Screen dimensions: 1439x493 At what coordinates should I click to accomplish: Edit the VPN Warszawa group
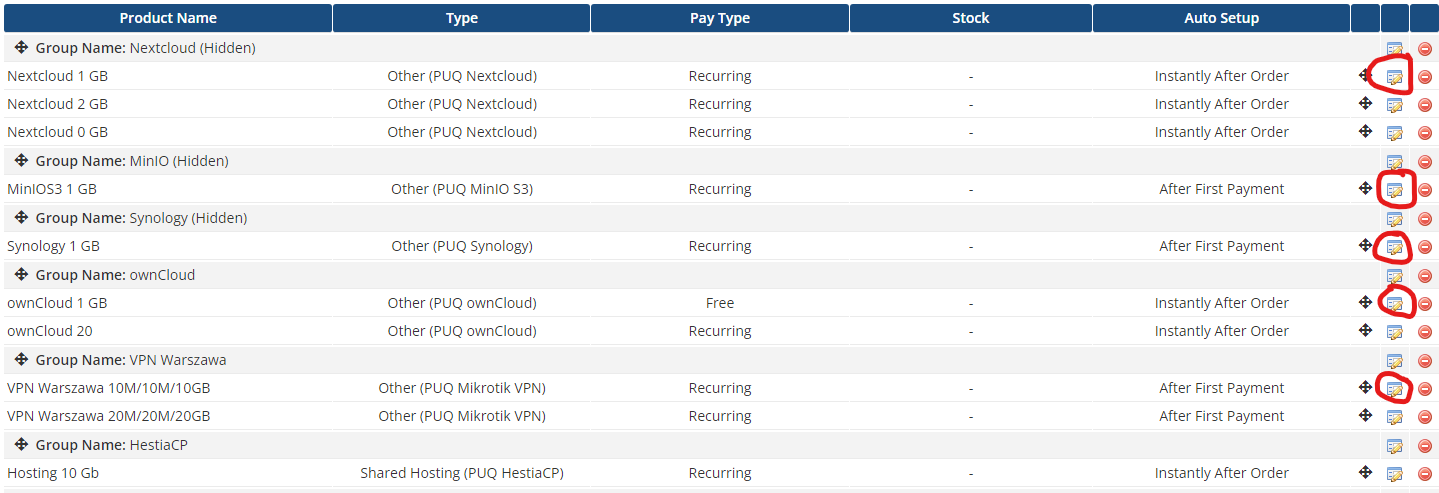pos(1394,360)
